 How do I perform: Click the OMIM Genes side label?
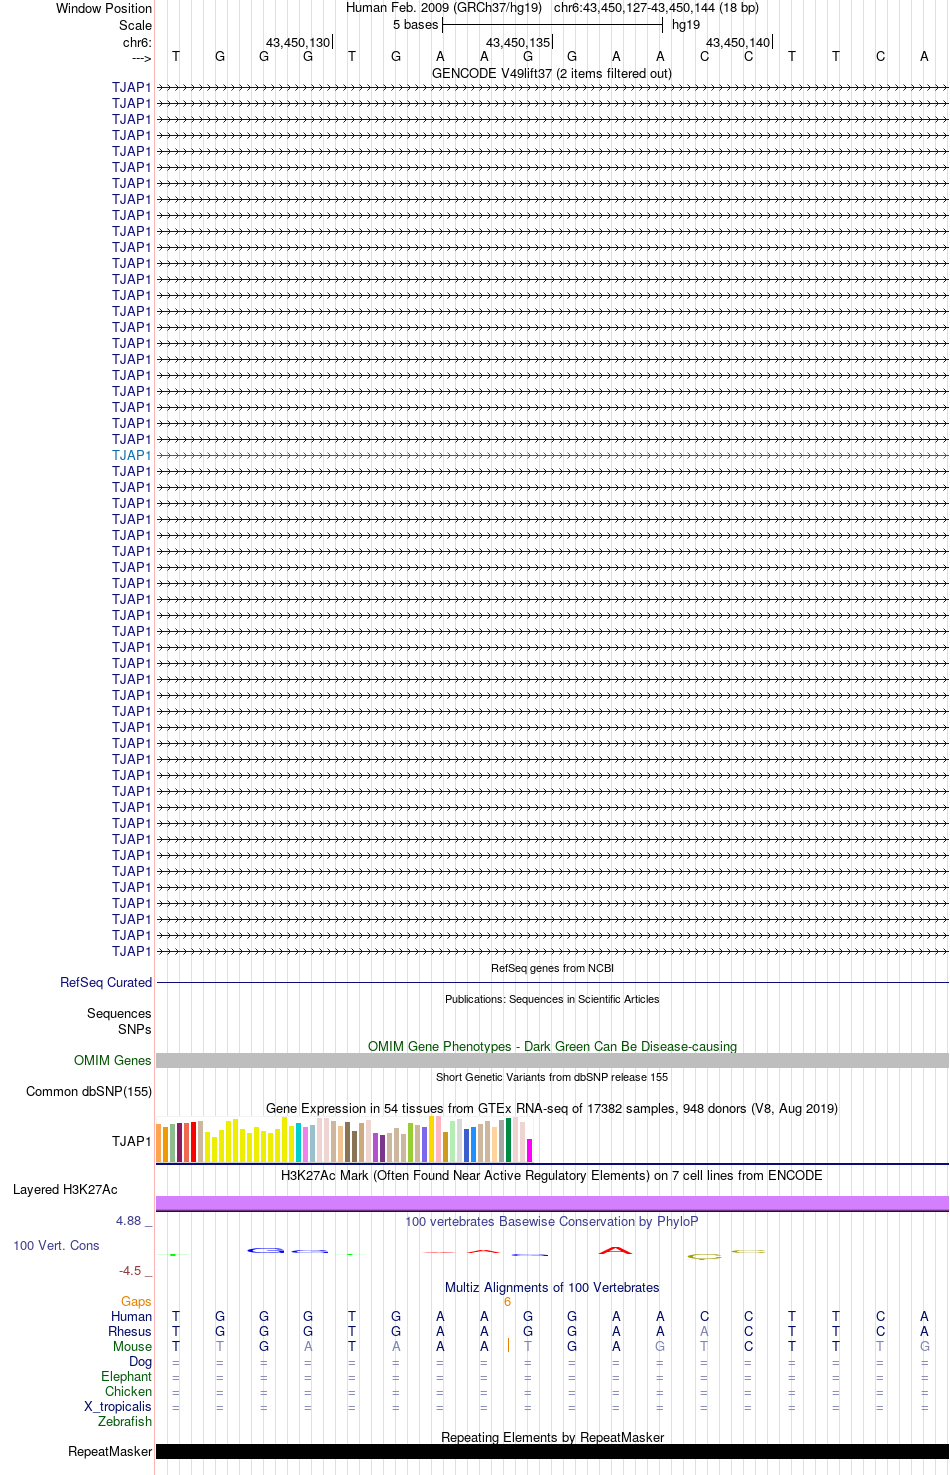coord(113,1061)
